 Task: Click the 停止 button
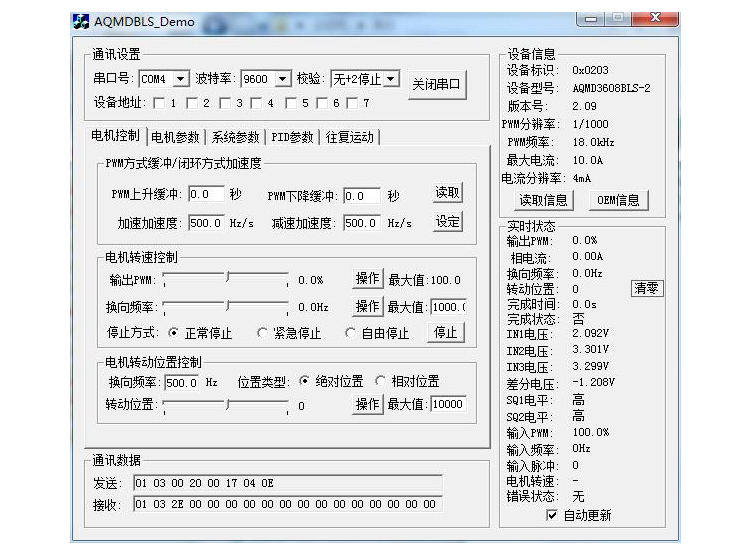click(445, 333)
